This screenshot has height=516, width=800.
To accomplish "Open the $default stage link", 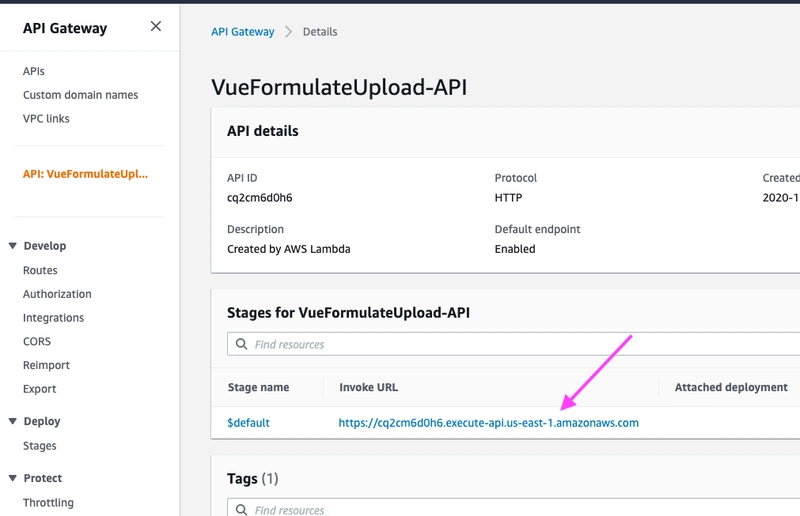I will coord(248,423).
